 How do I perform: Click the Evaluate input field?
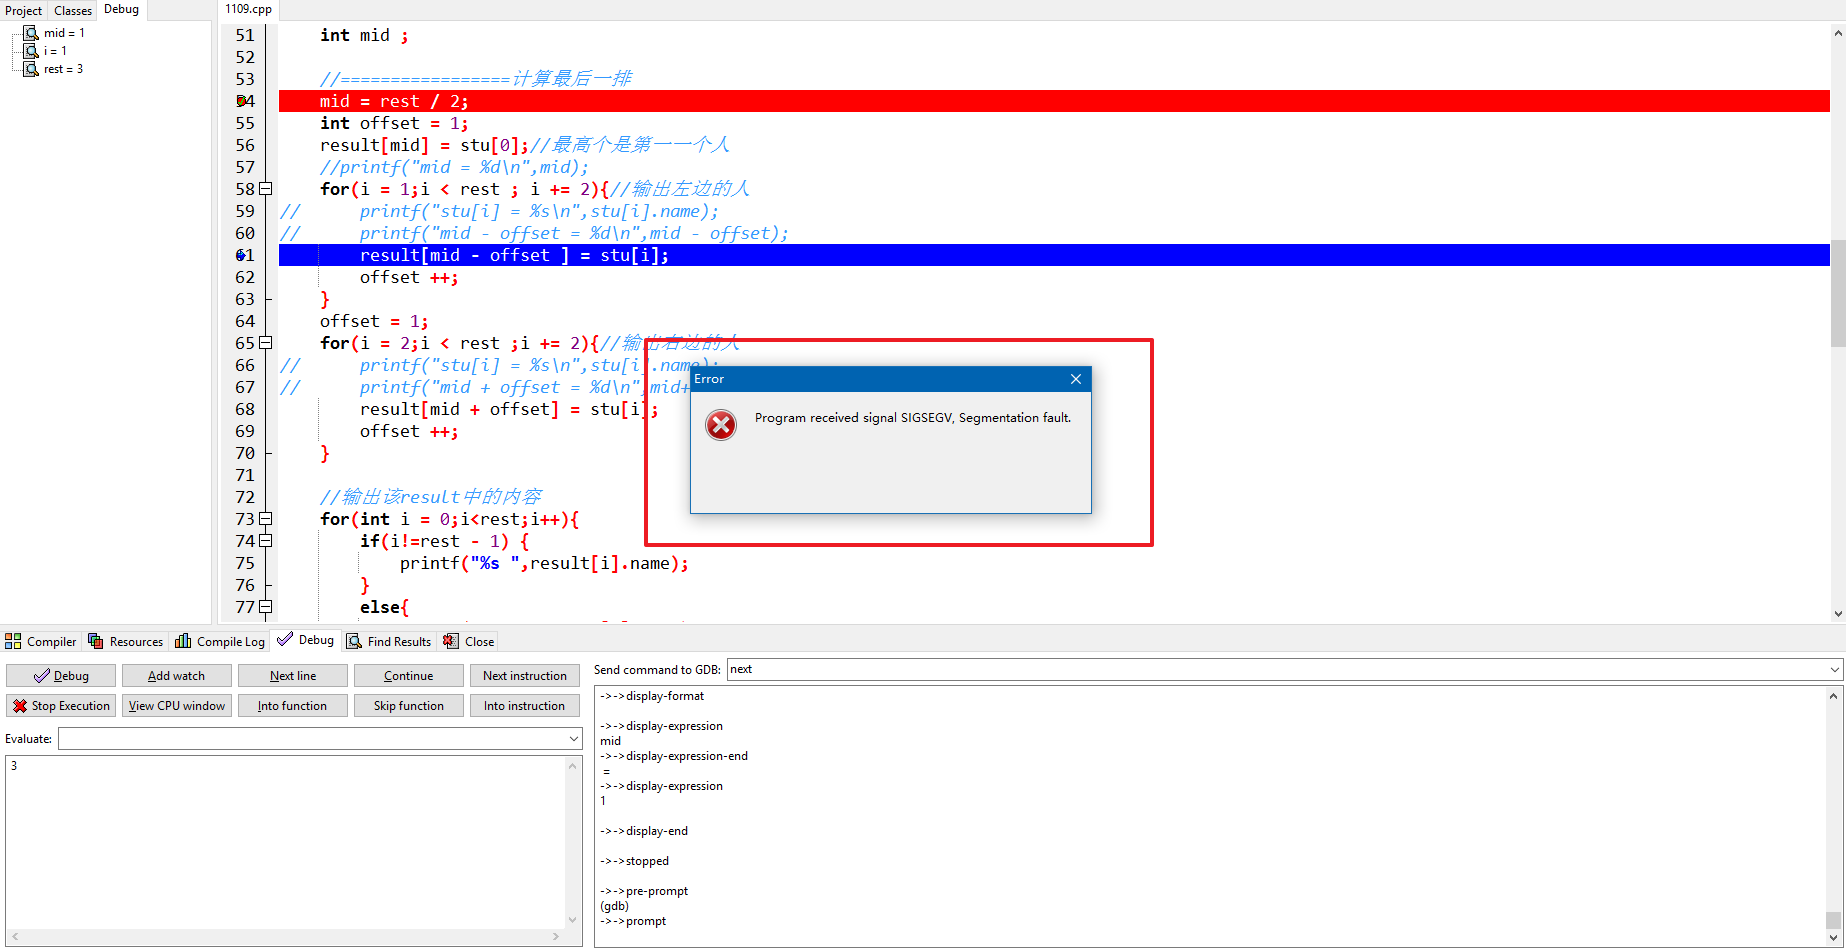[x=312, y=739]
